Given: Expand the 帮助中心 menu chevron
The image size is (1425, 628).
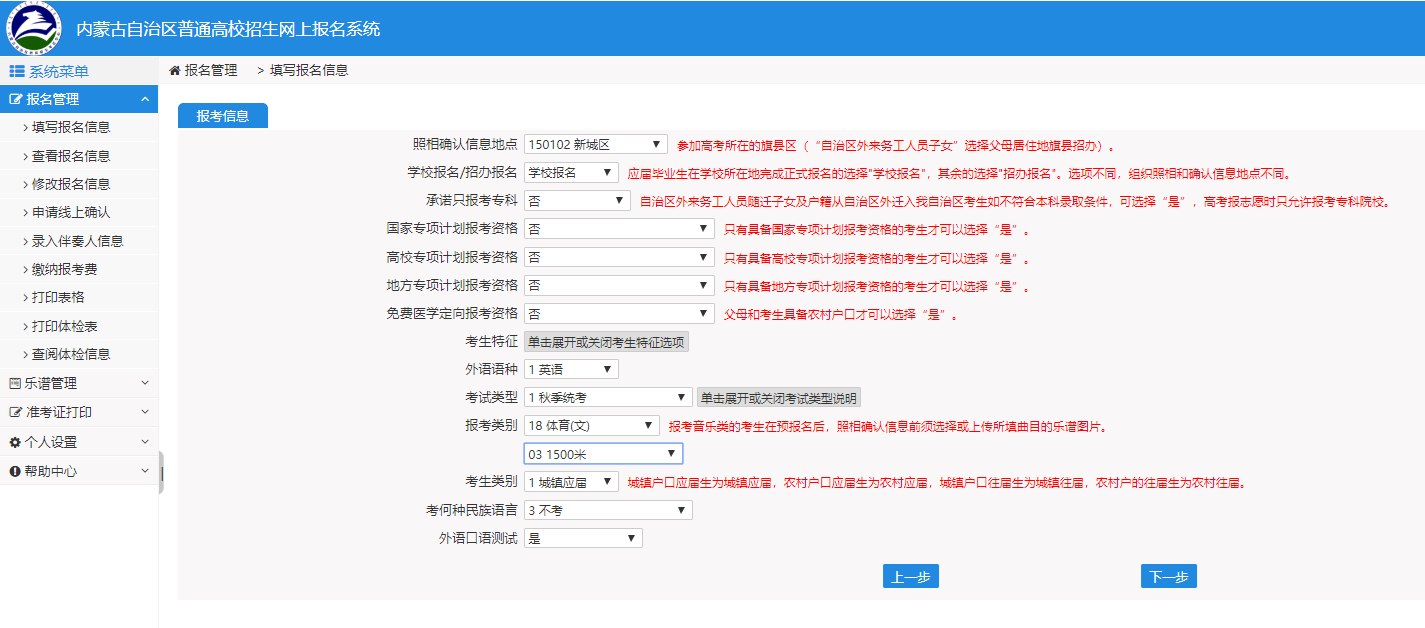Looking at the screenshot, I should (145, 471).
